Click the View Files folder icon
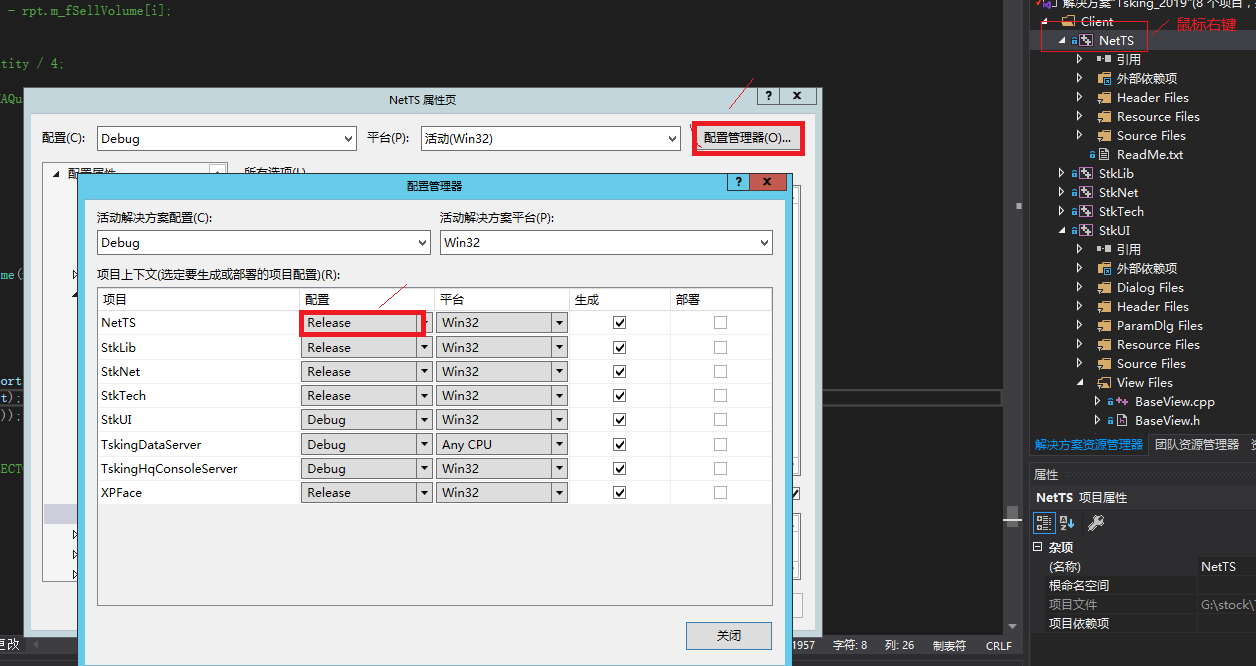This screenshot has width=1256, height=666. [x=1104, y=383]
